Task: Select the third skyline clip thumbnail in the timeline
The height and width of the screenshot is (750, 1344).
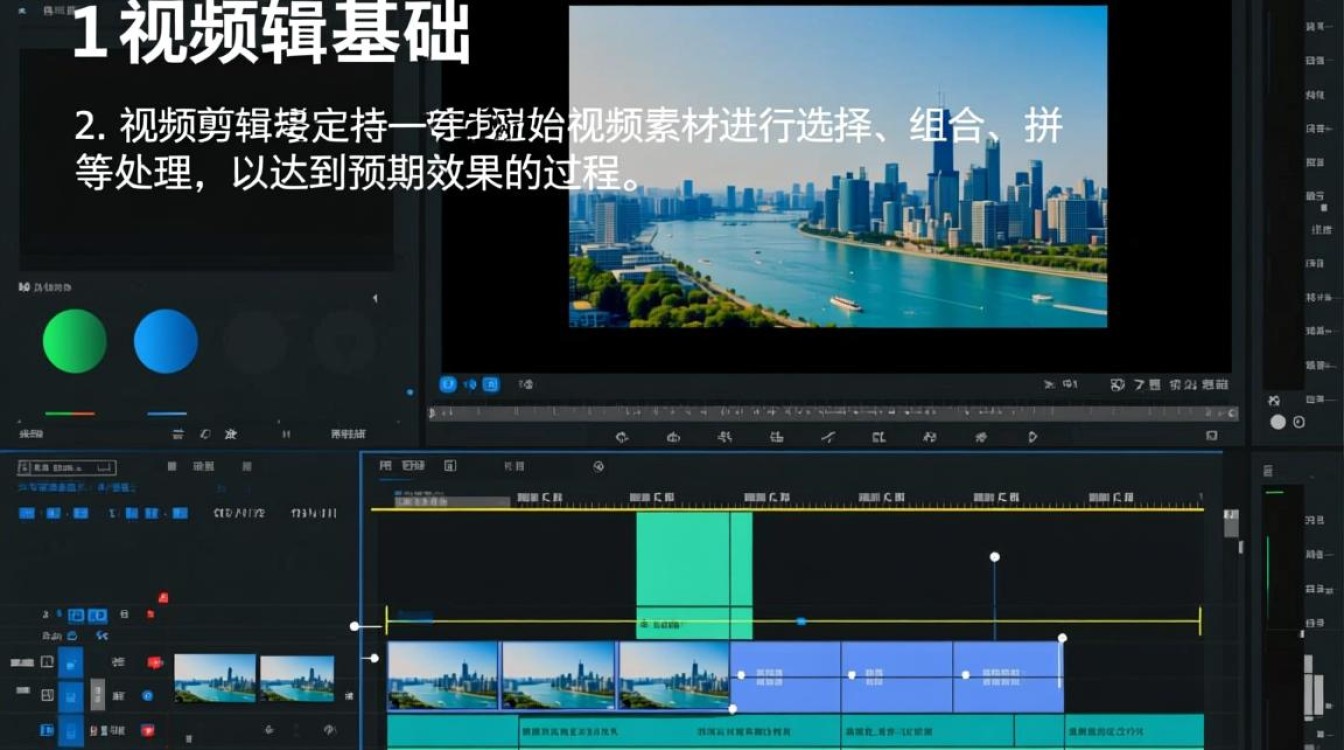Action: point(674,675)
